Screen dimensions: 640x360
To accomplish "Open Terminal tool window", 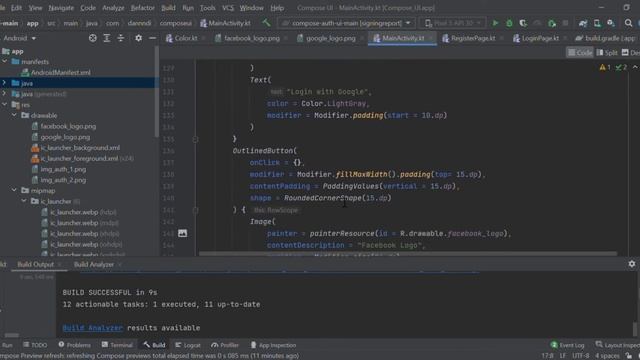I will [117, 345].
